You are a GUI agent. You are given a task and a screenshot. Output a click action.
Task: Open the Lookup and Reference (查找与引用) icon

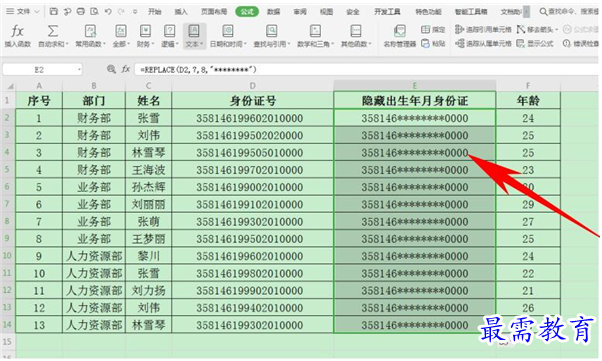tap(271, 31)
